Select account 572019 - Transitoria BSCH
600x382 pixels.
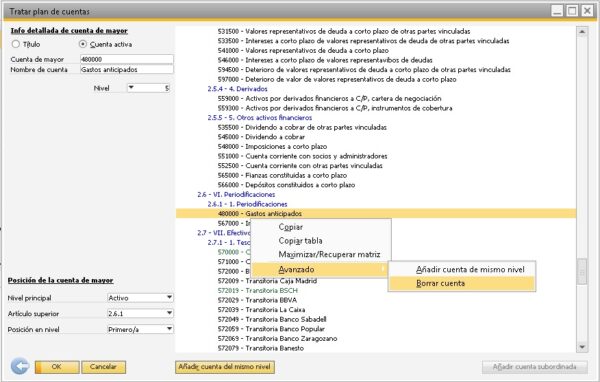pyautogui.click(x=258, y=291)
